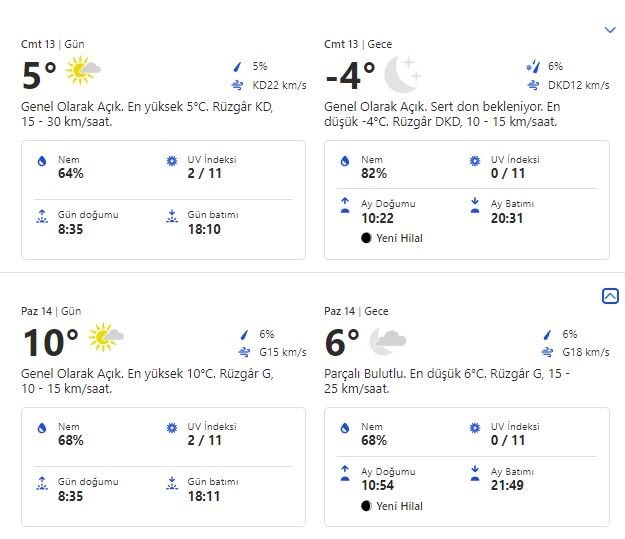
Task: Click the moonrise icon at 10:22
Action: pyautogui.click(x=345, y=204)
